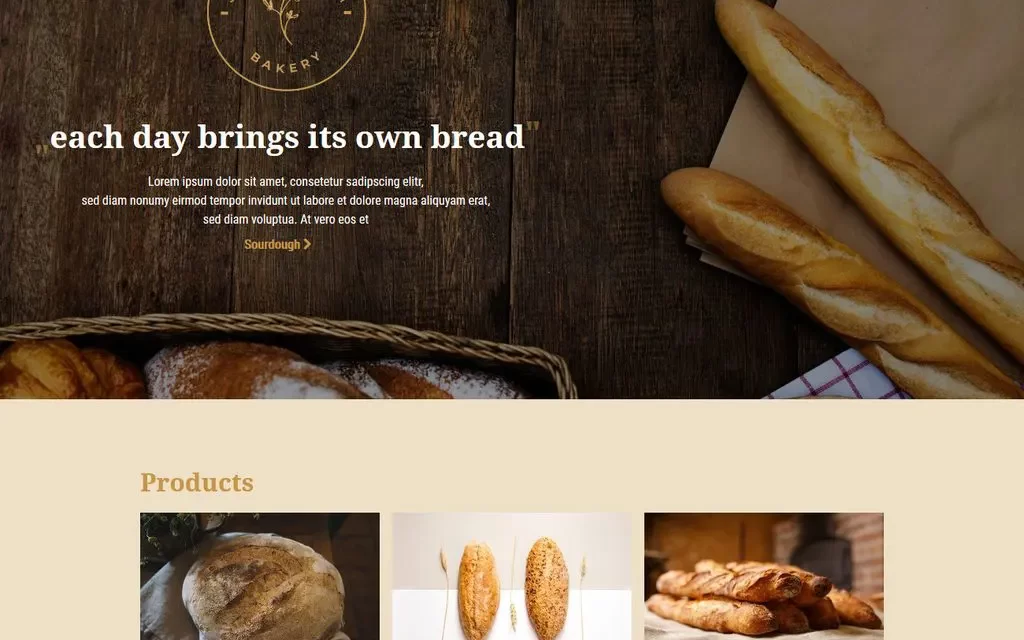This screenshot has width=1024, height=640.
Task: Click the wicker bread basket in hero image
Action: click(x=287, y=356)
